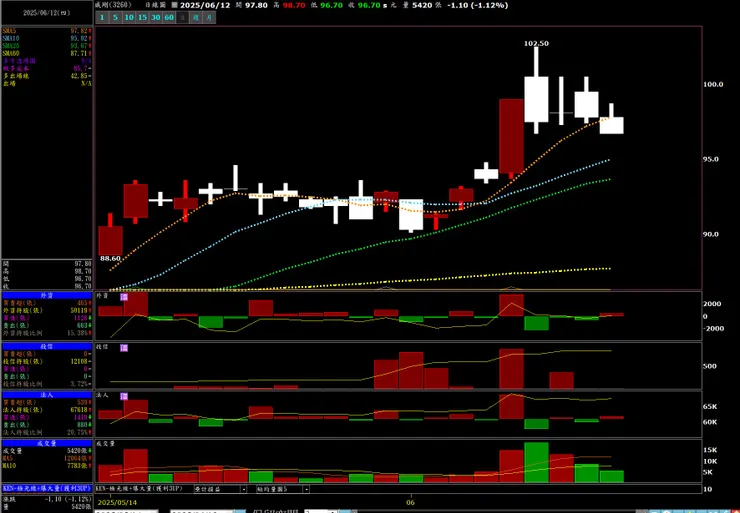The width and height of the screenshot is (740, 513).
Task: Click the 500 label on the 投信 axis
Action: tap(710, 366)
